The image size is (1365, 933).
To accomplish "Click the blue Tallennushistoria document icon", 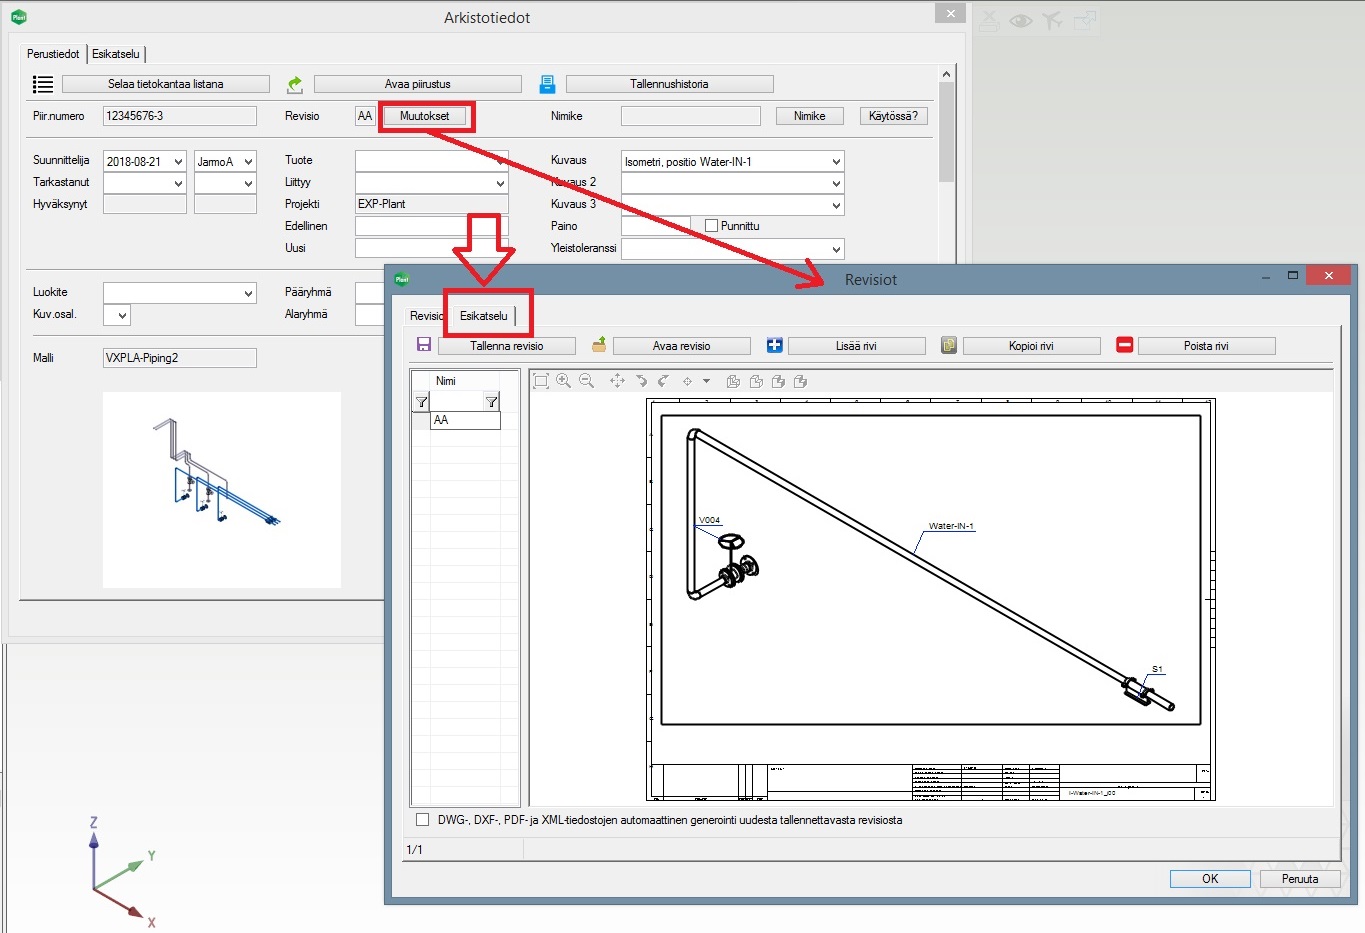I will pos(547,84).
